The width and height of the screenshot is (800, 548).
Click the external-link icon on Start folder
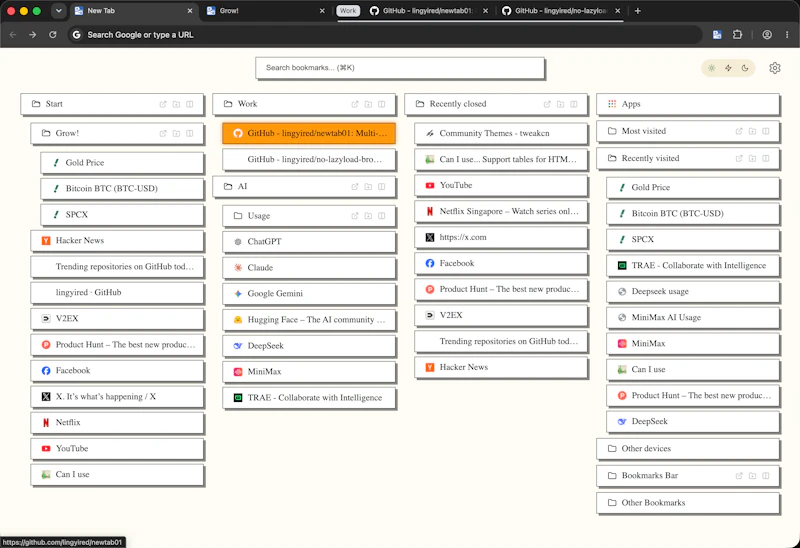tap(163, 104)
